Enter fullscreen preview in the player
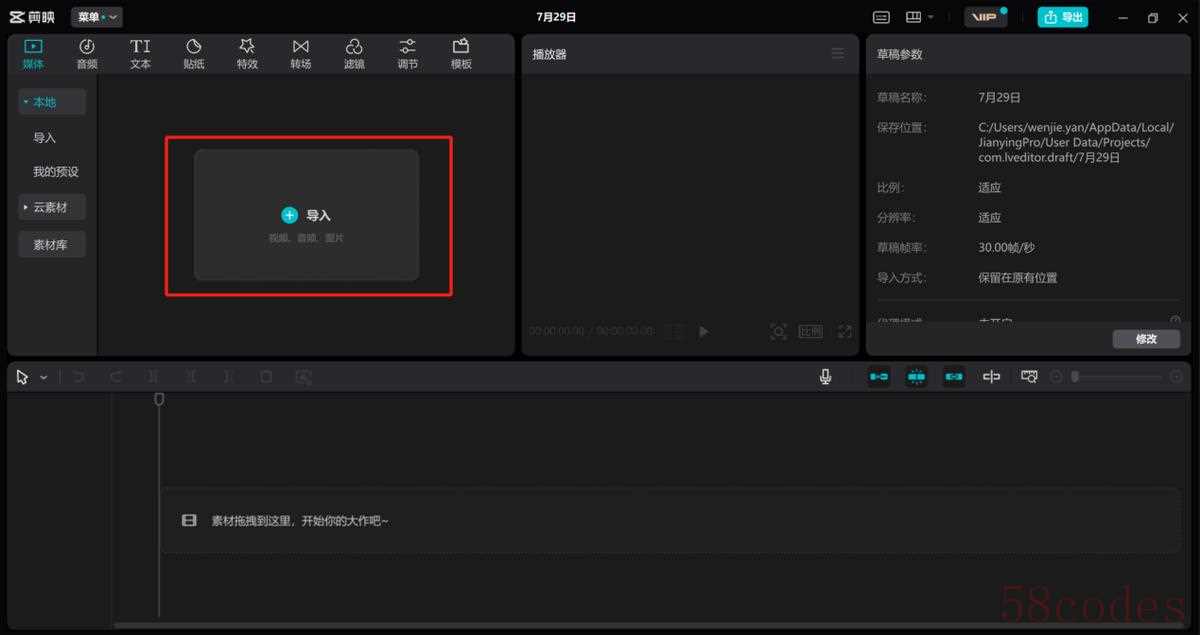The image size is (1200, 635). pos(845,331)
